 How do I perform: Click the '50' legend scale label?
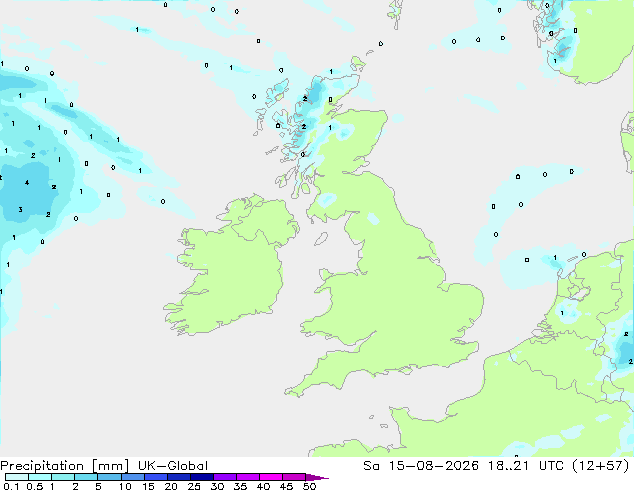[309, 486]
